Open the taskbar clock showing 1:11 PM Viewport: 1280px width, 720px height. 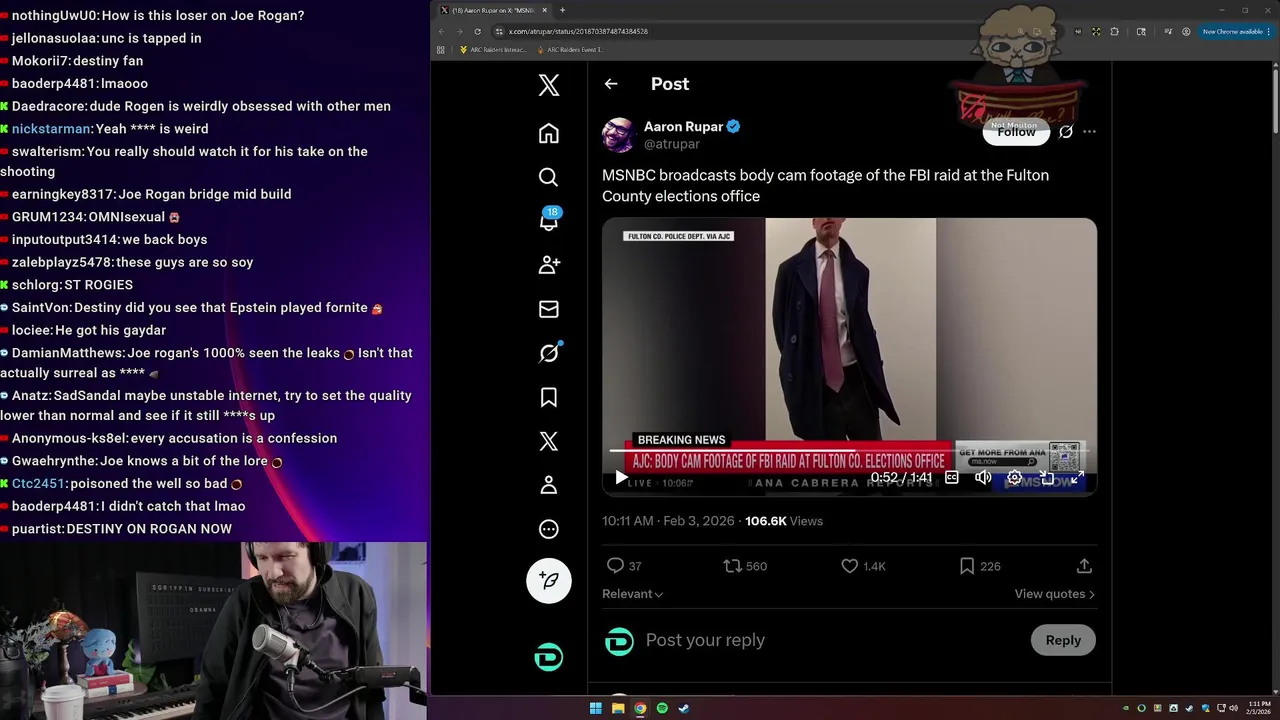pos(1259,708)
